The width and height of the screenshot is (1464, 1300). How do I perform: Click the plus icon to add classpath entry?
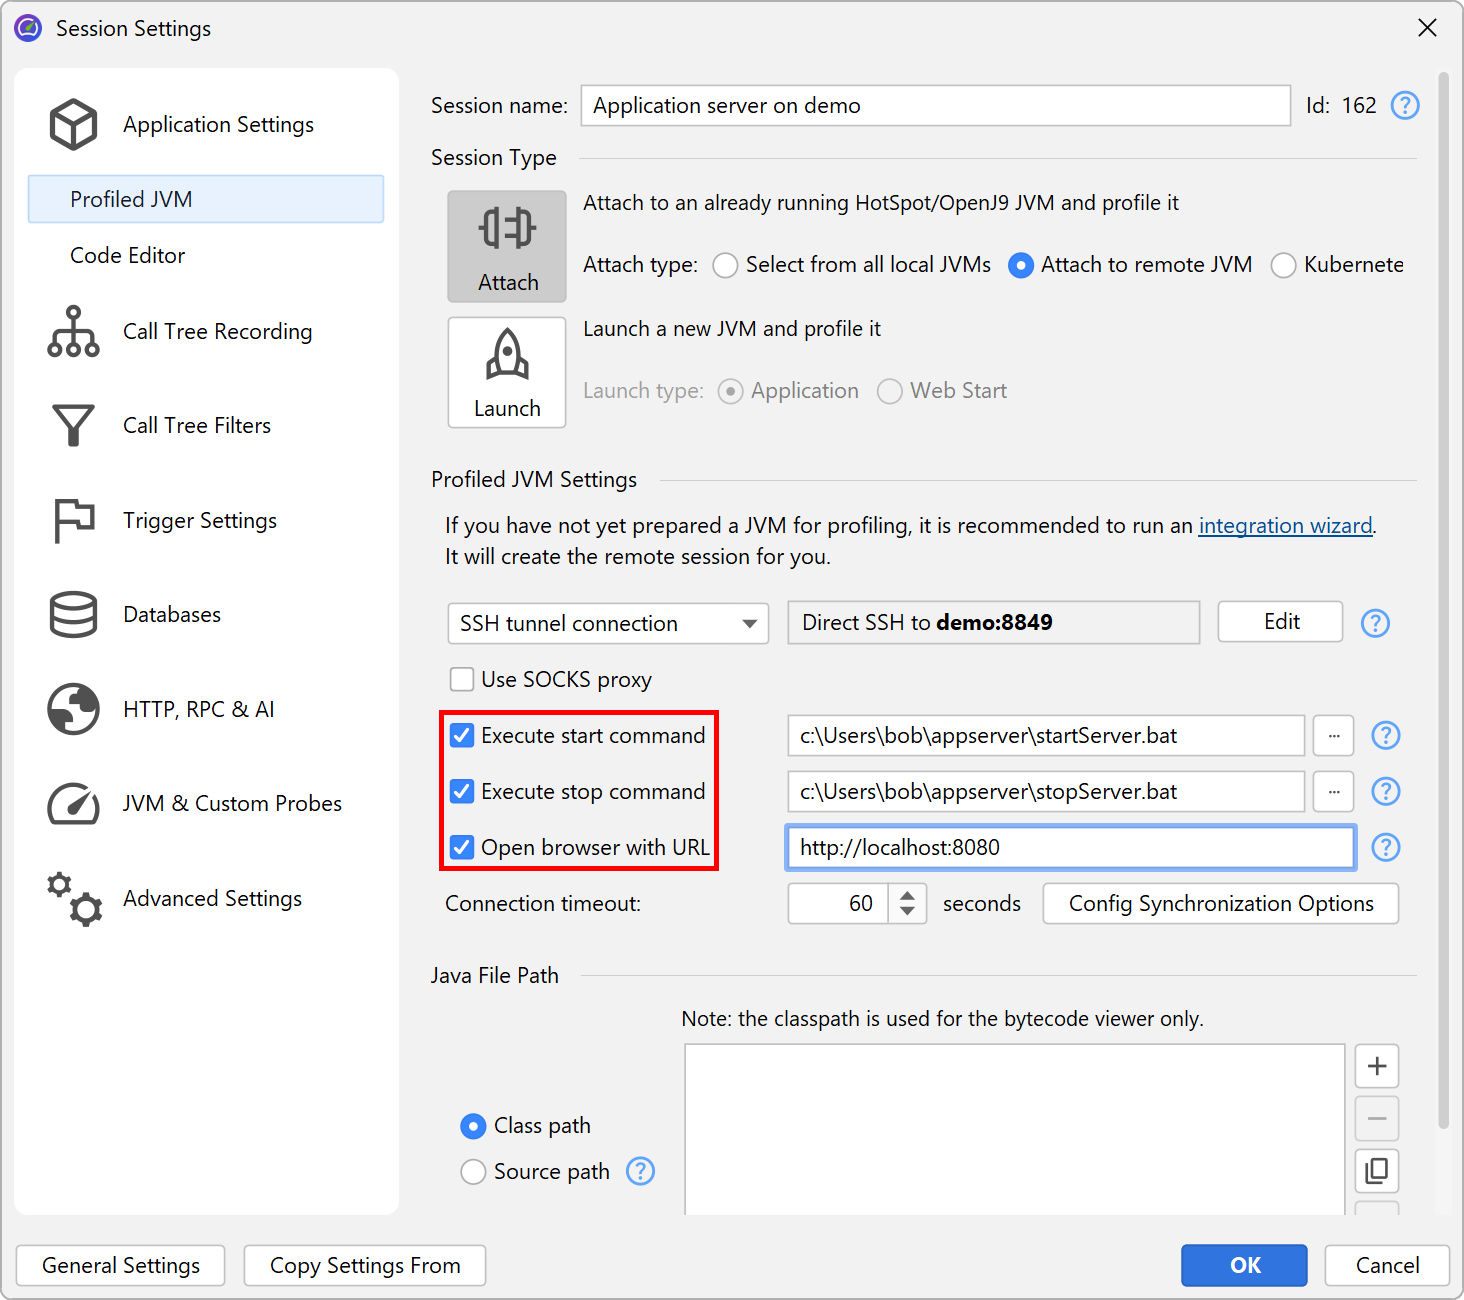[1376, 1066]
